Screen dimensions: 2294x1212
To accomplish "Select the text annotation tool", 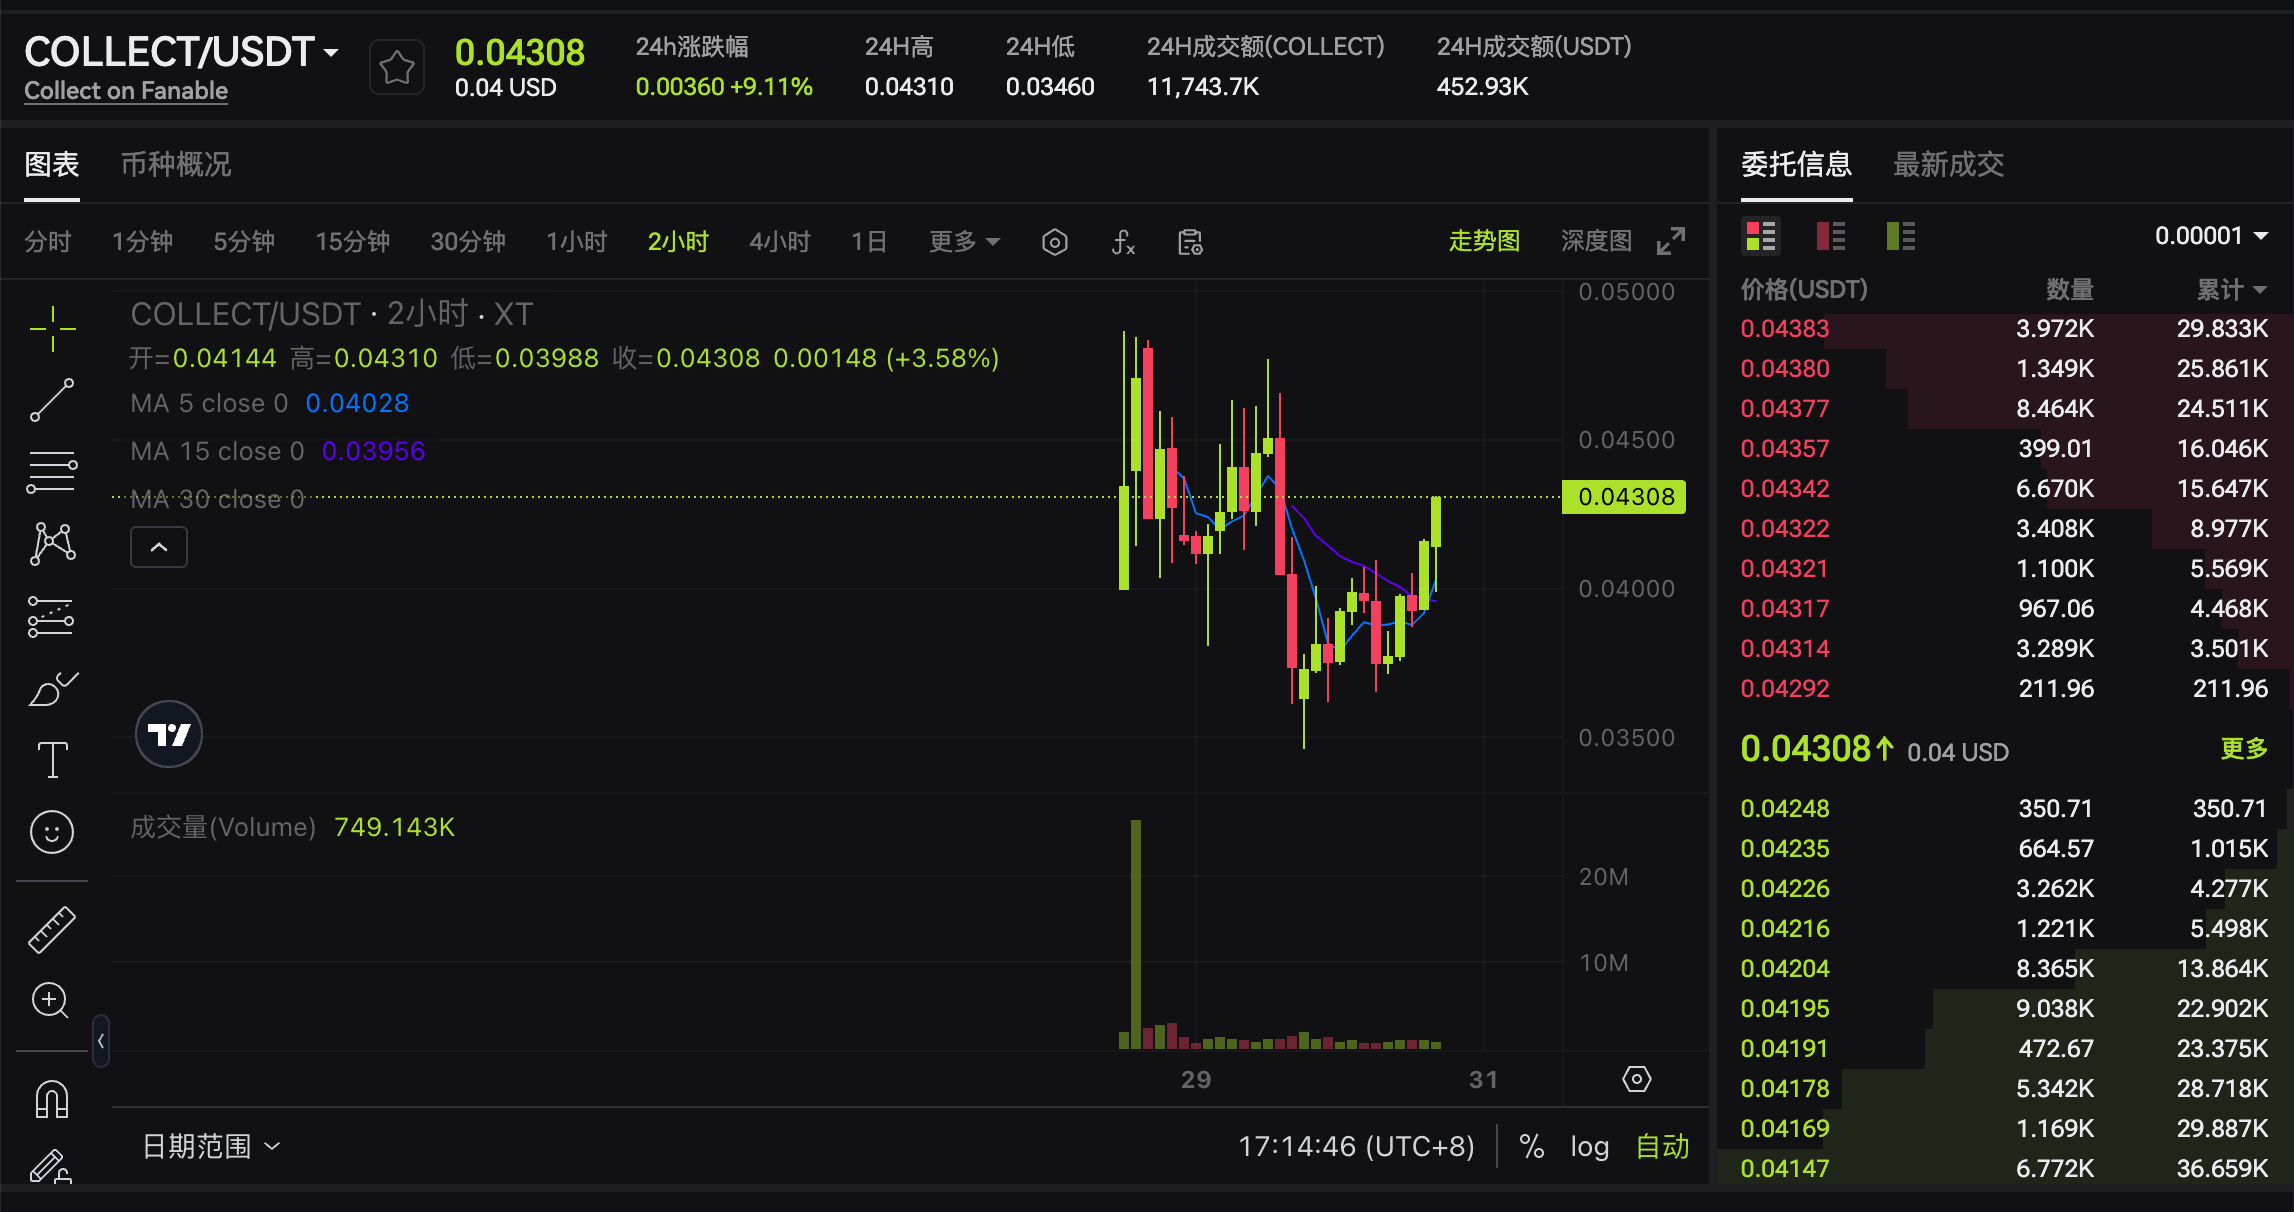I will 52,760.
